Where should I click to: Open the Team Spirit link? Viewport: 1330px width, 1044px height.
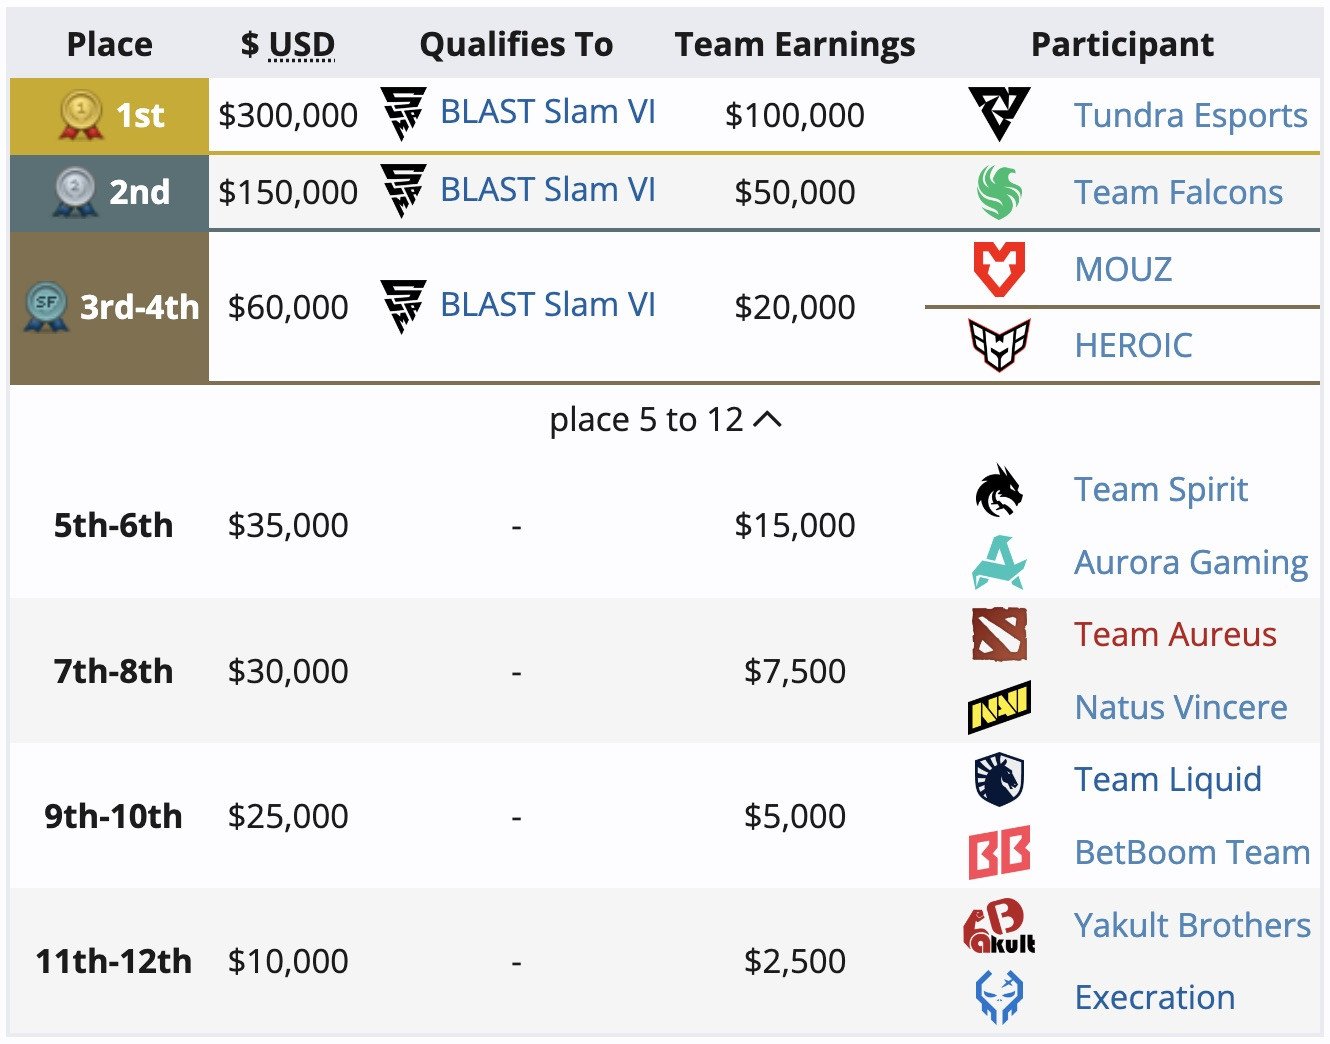click(x=1160, y=490)
